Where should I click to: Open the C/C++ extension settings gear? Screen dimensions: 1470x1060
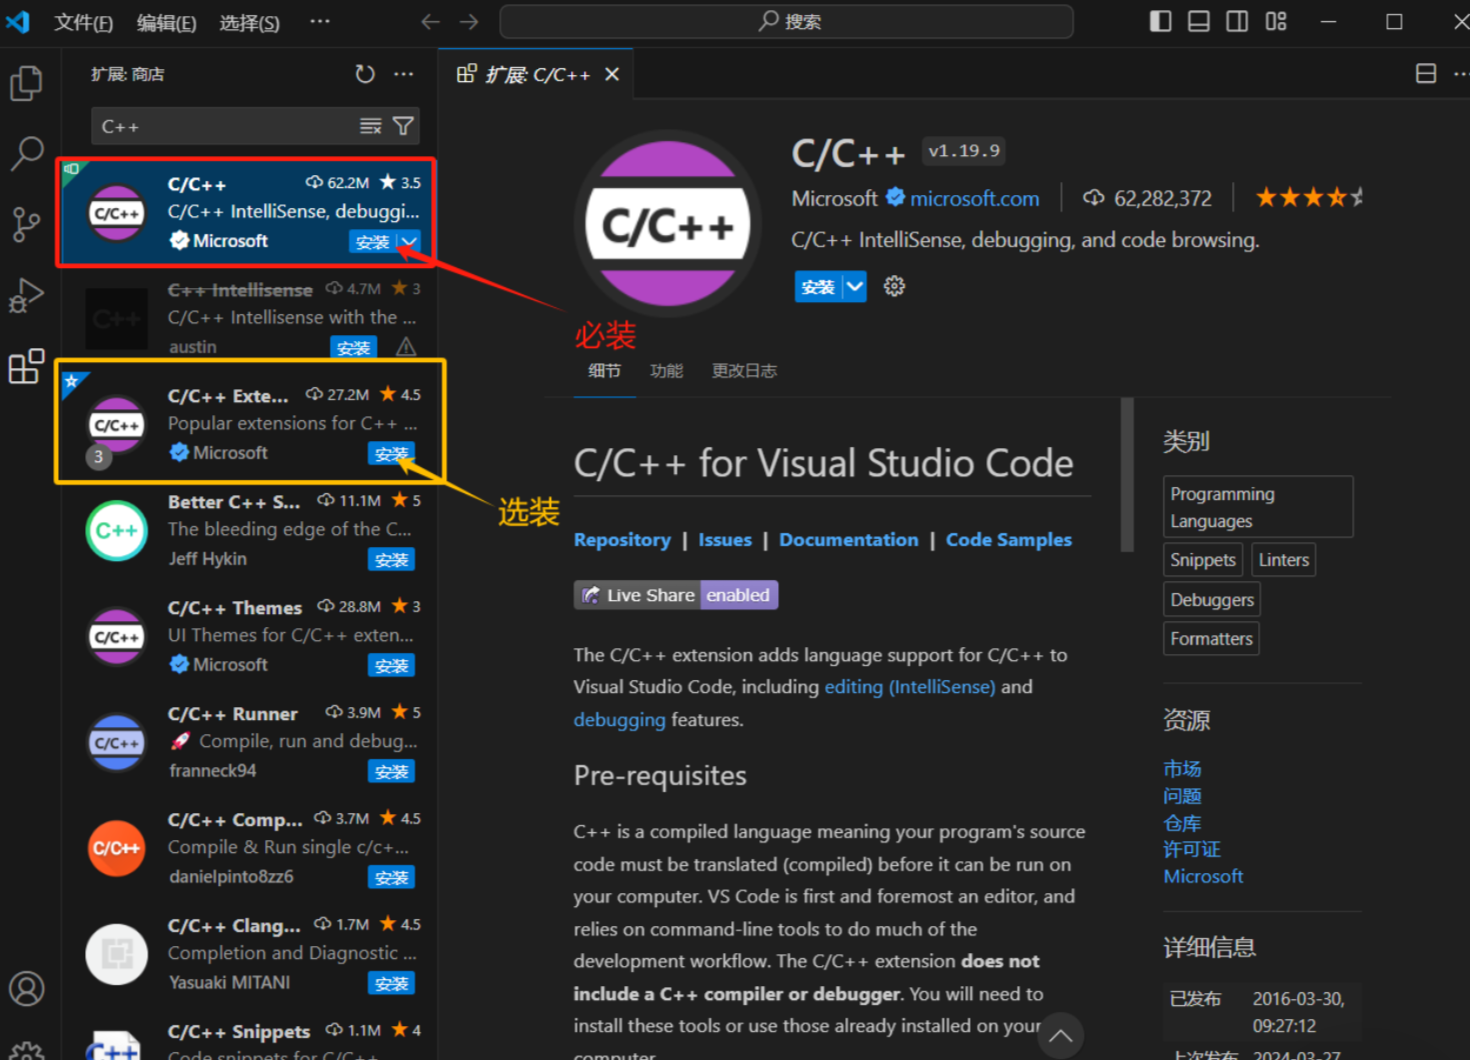click(x=893, y=286)
